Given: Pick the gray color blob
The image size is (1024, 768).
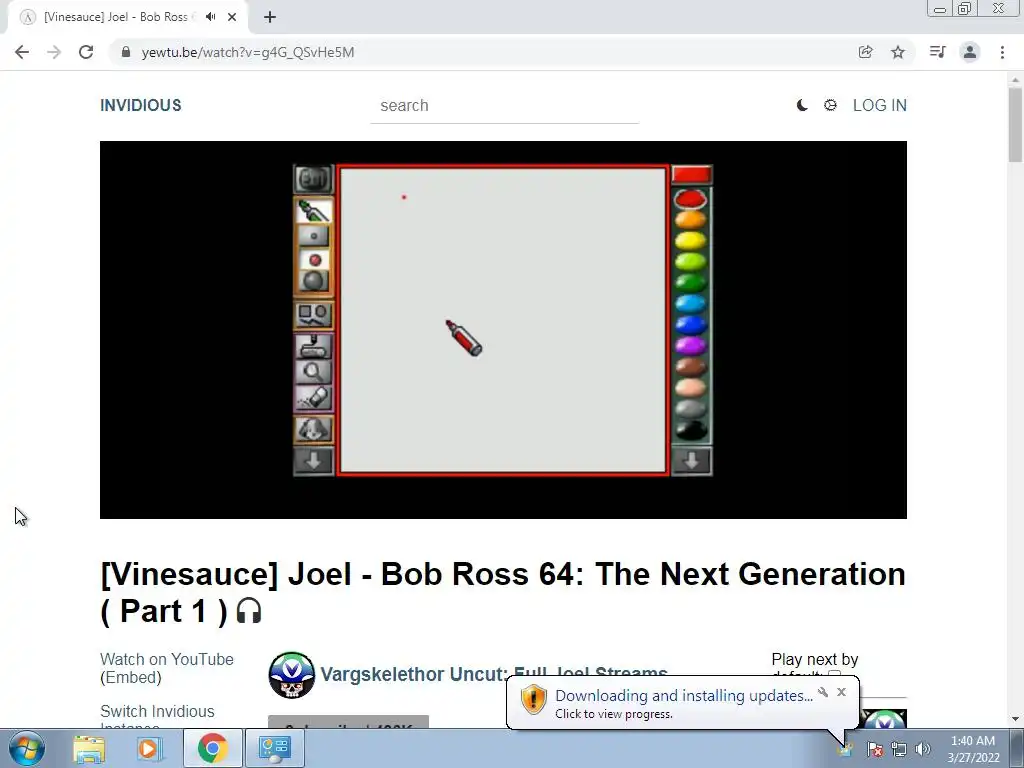Looking at the screenshot, I should point(690,409).
